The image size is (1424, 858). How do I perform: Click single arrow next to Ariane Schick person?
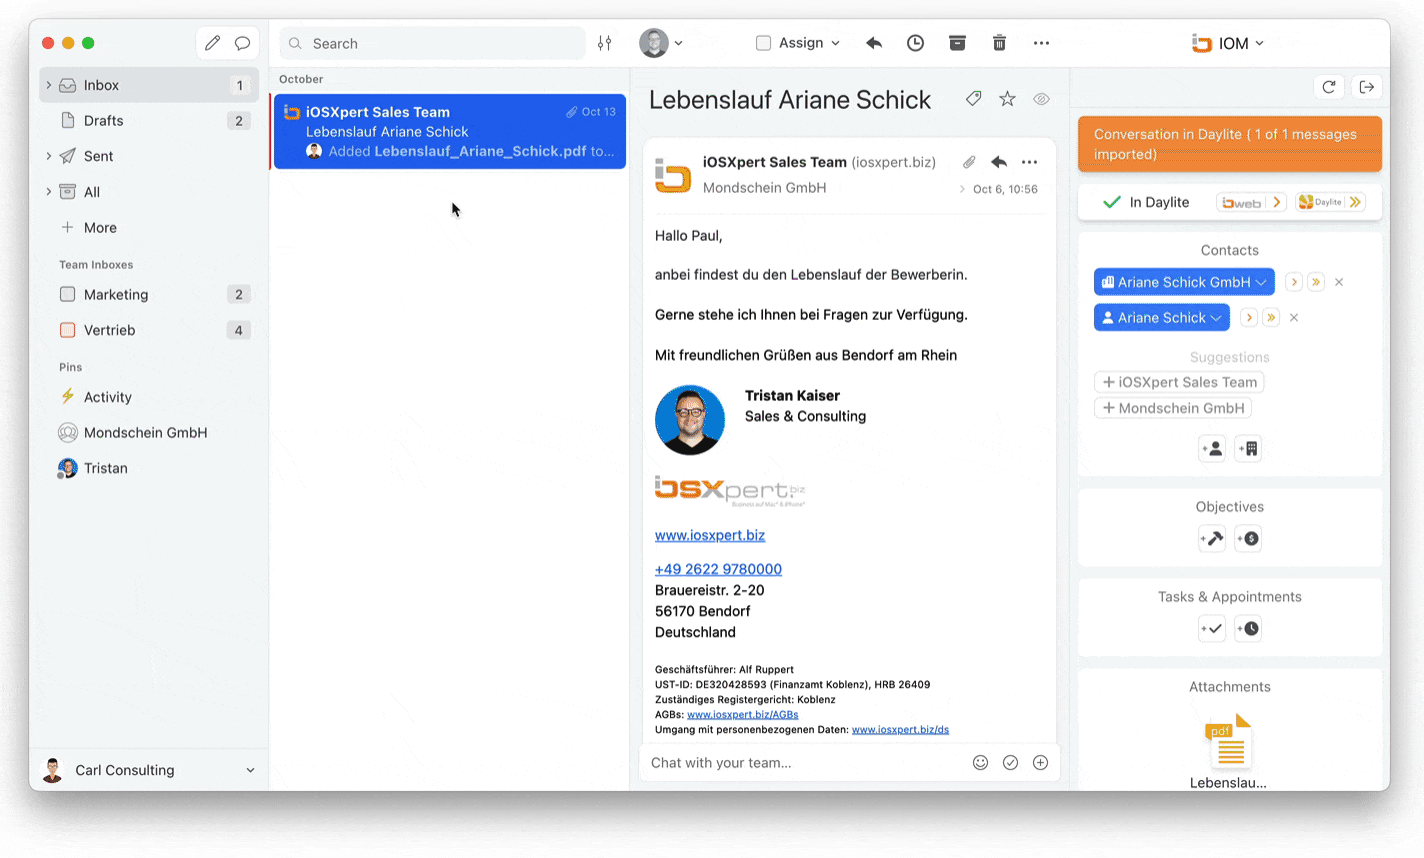1249,318
